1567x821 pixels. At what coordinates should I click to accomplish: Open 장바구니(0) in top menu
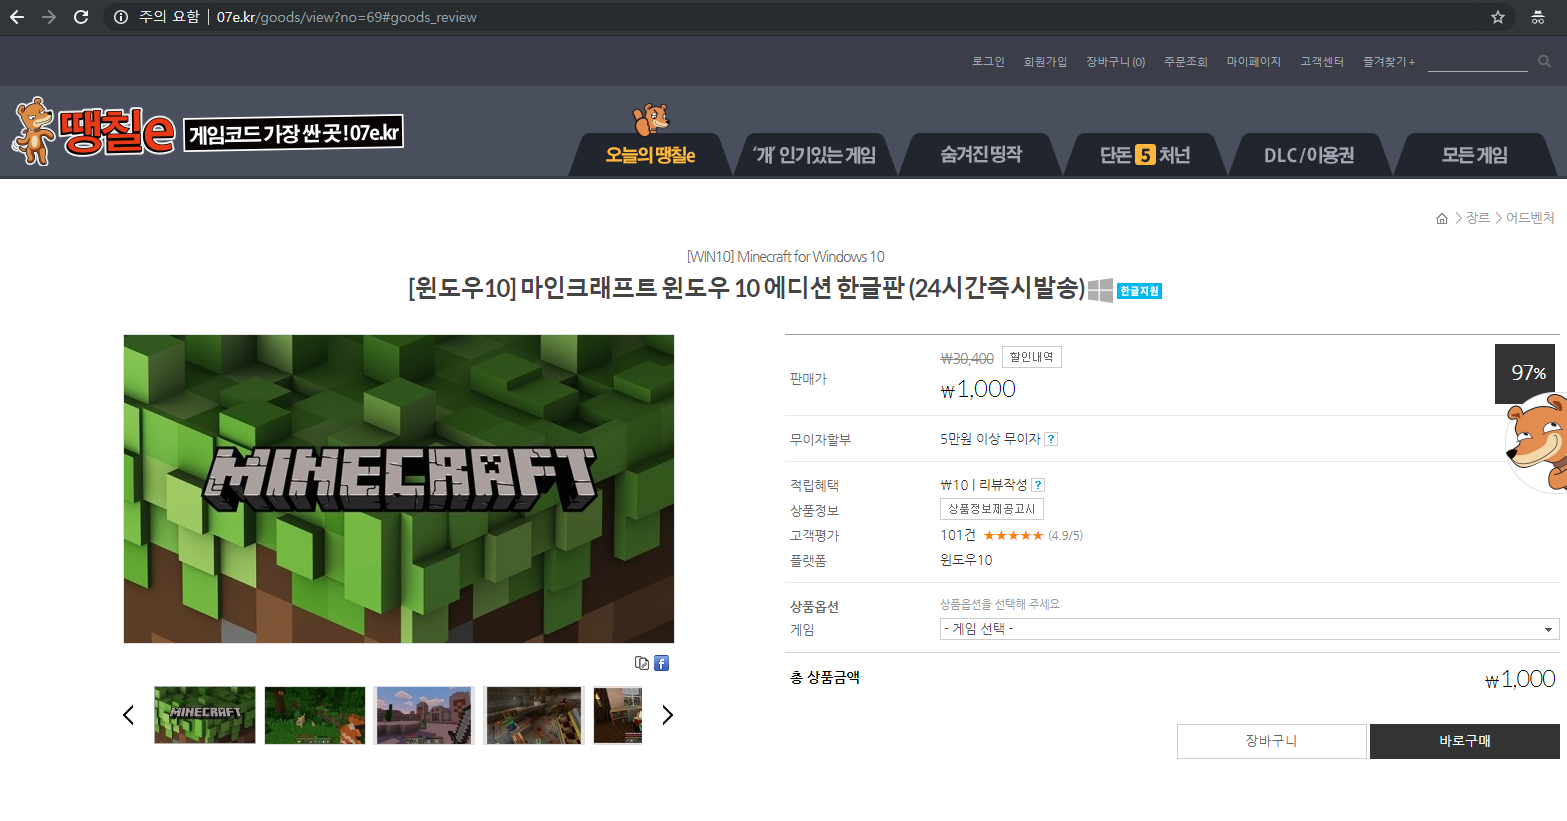[1115, 62]
